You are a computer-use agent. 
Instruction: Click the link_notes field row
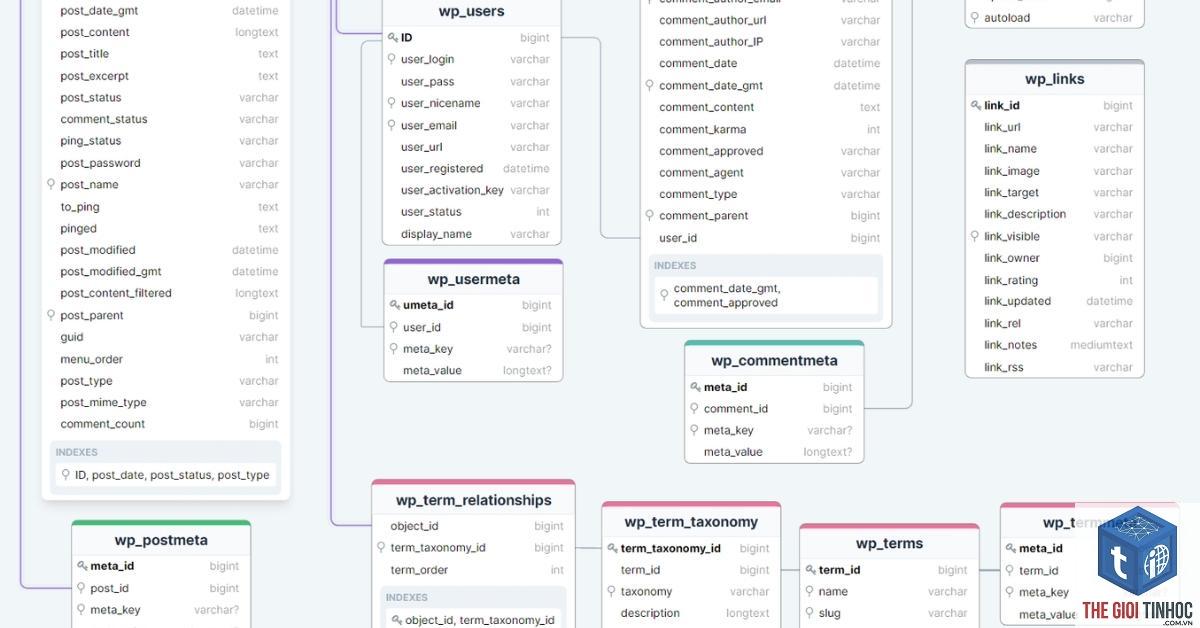click(1055, 345)
